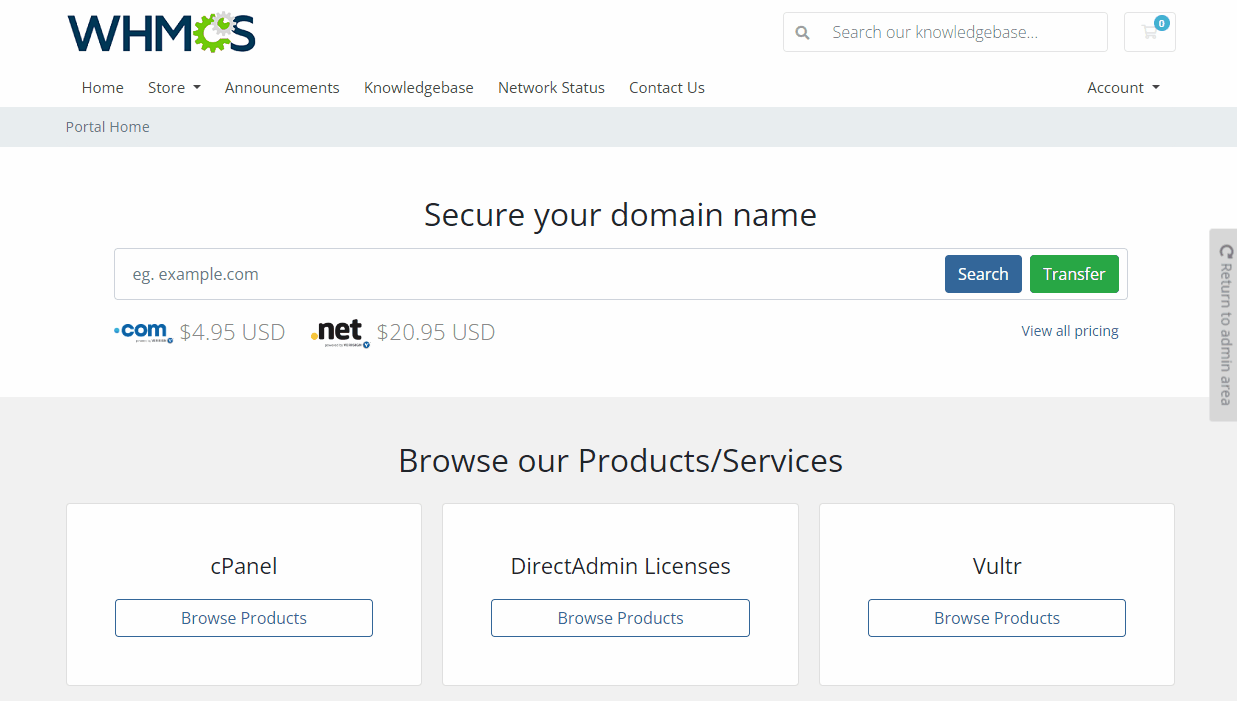This screenshot has width=1237, height=701.
Task: Click the .com domain pricing logo
Action: [x=142, y=331]
